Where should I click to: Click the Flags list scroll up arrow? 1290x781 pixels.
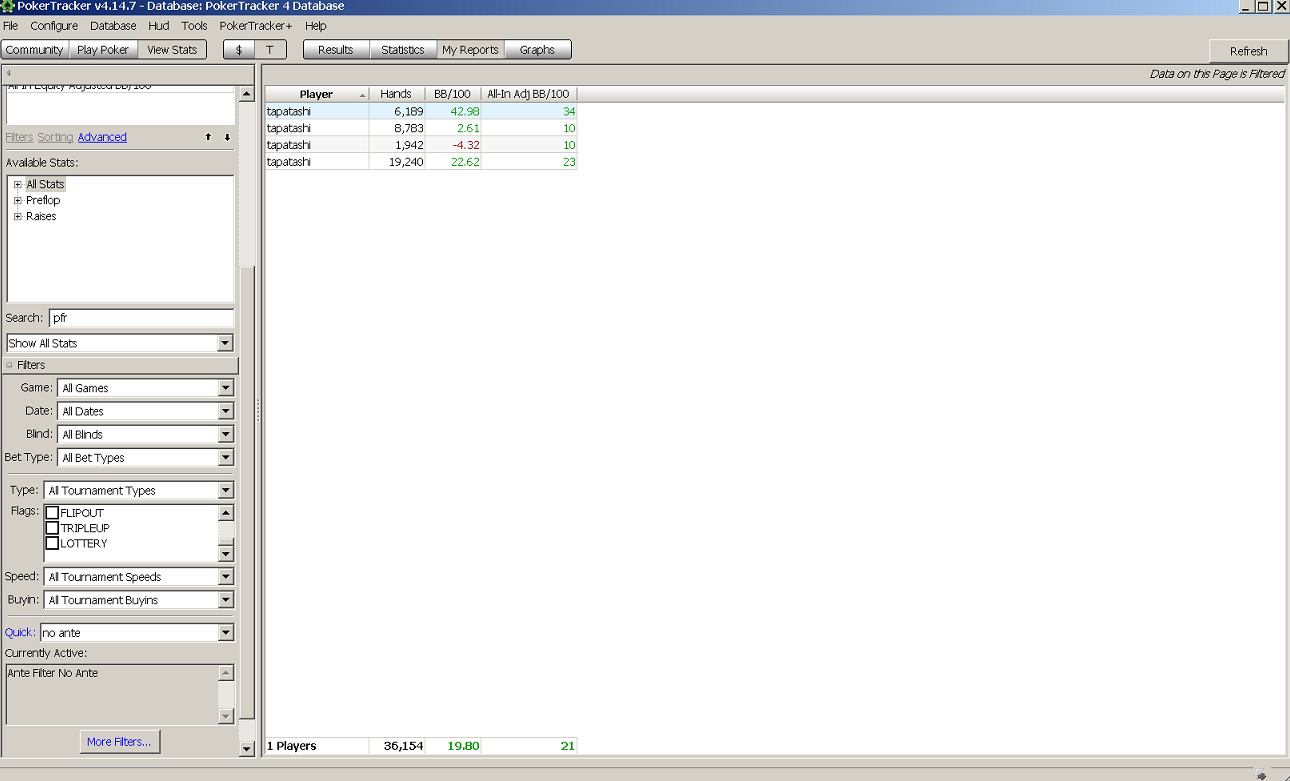click(226, 513)
